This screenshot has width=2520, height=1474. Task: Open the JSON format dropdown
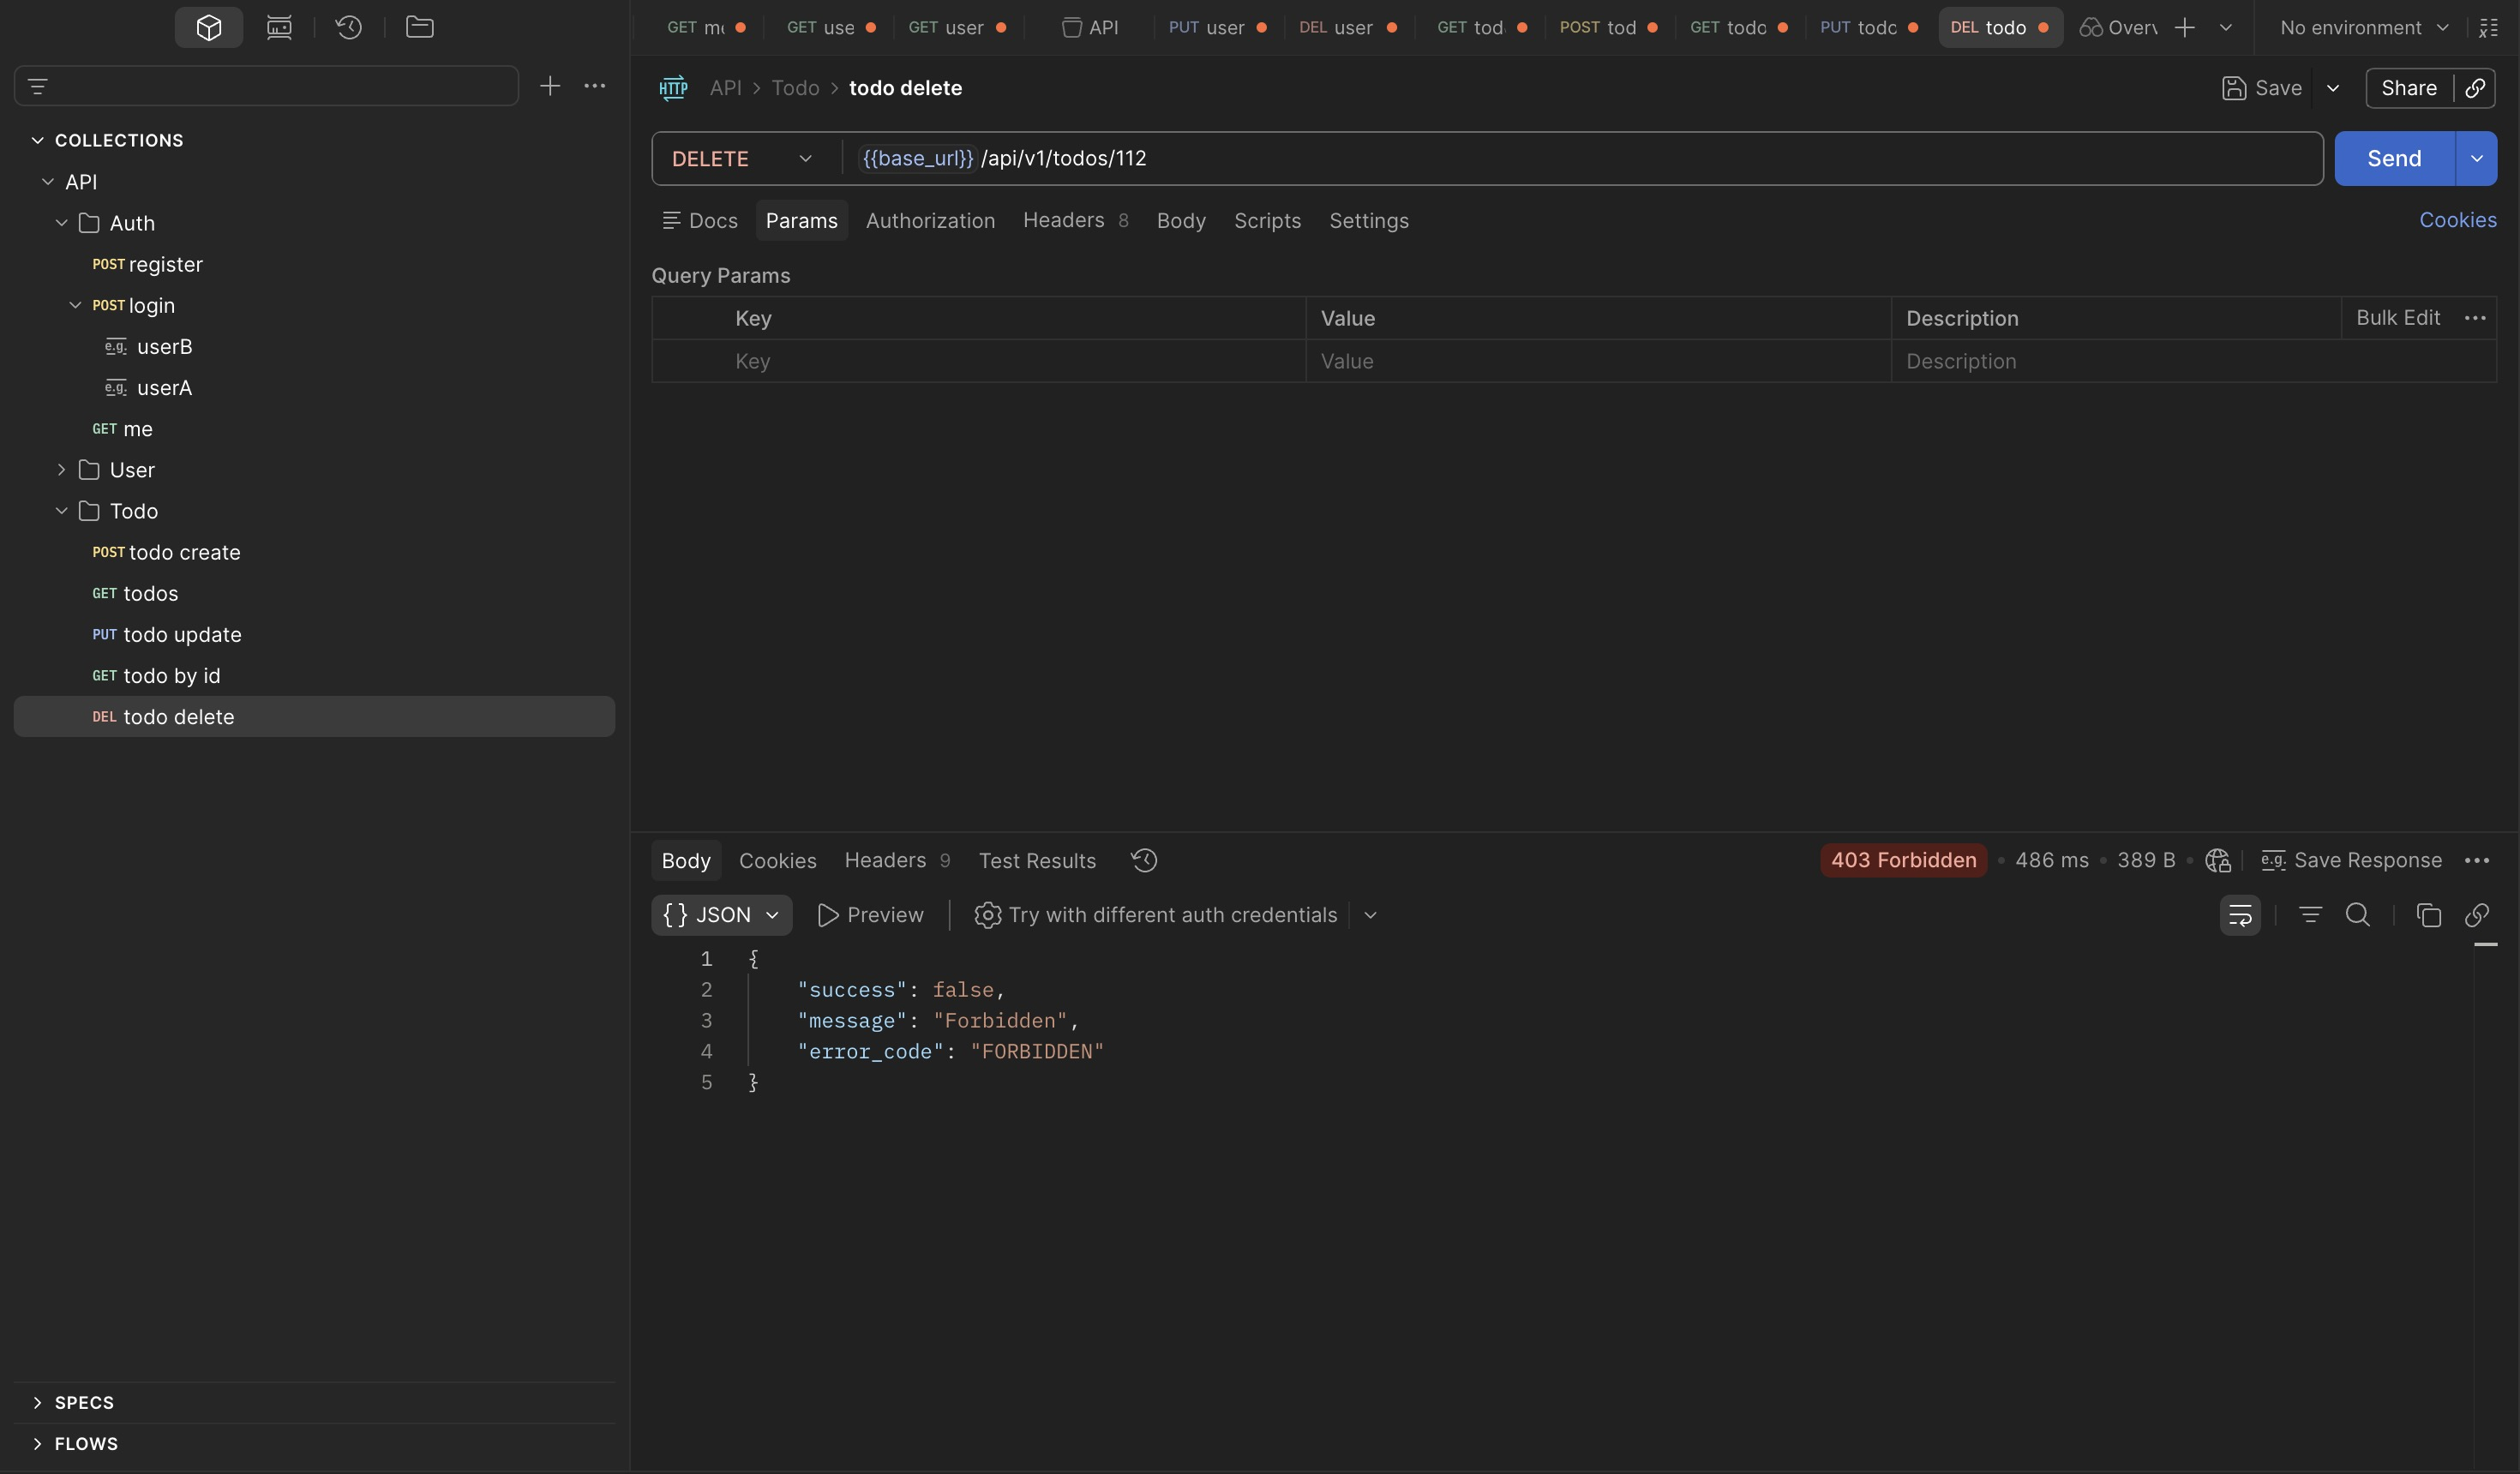click(x=721, y=915)
